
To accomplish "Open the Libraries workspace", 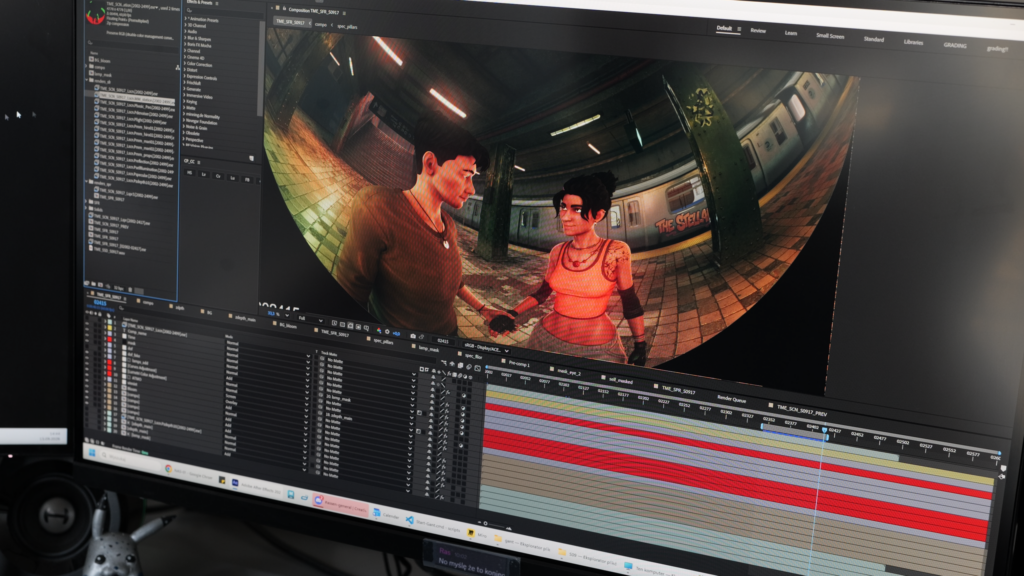I will [x=913, y=42].
